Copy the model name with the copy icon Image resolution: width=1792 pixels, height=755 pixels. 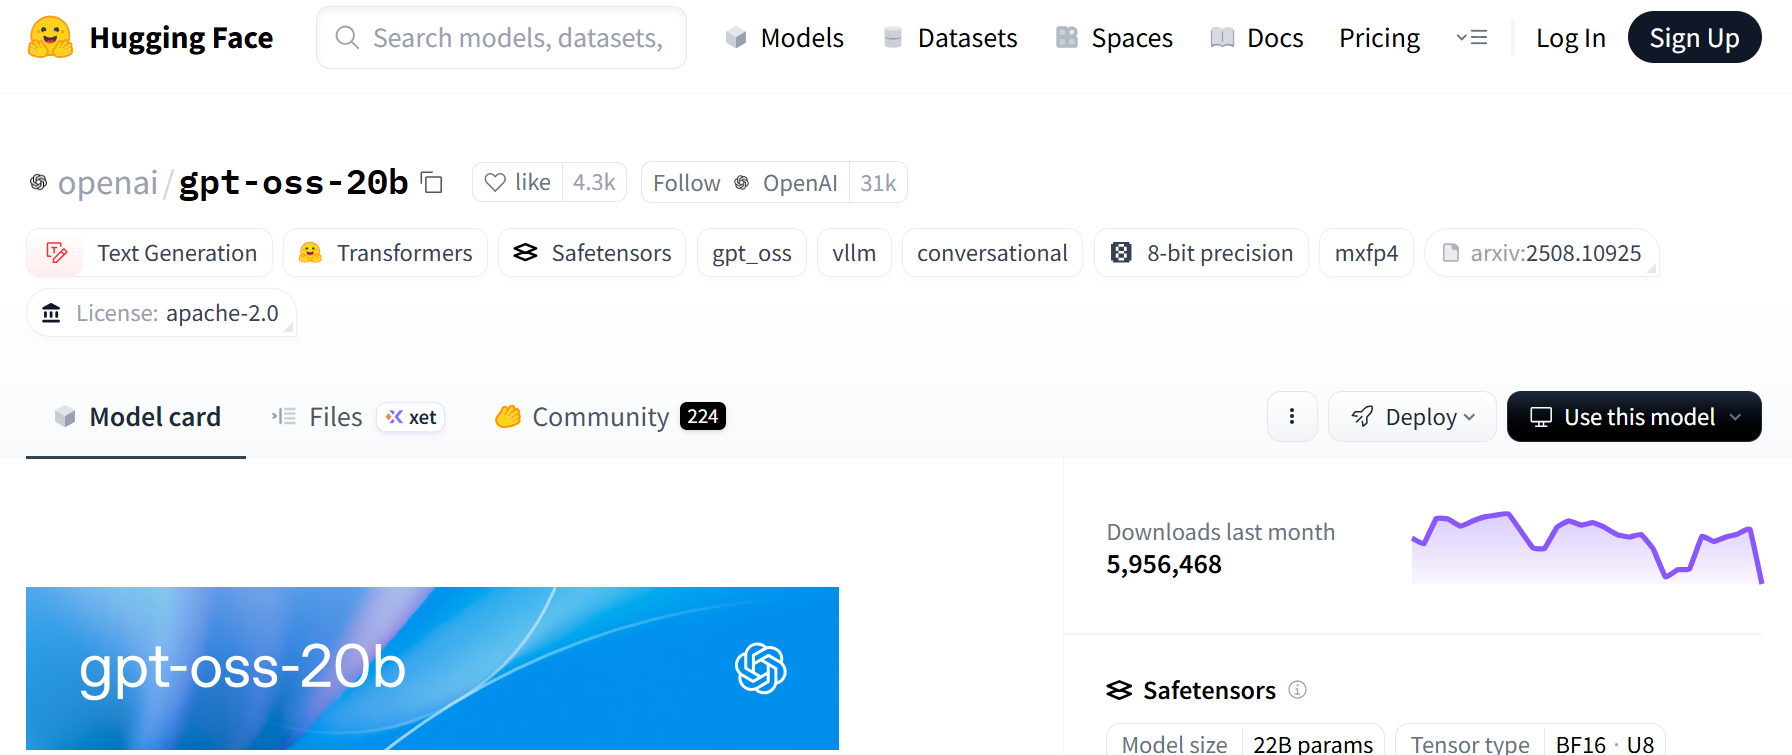(x=432, y=182)
